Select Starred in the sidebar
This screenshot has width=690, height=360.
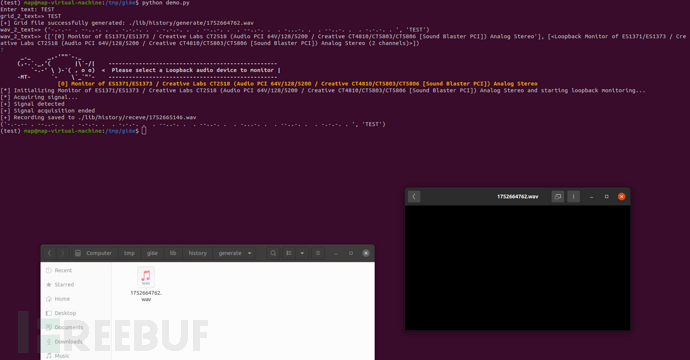(x=76, y=285)
